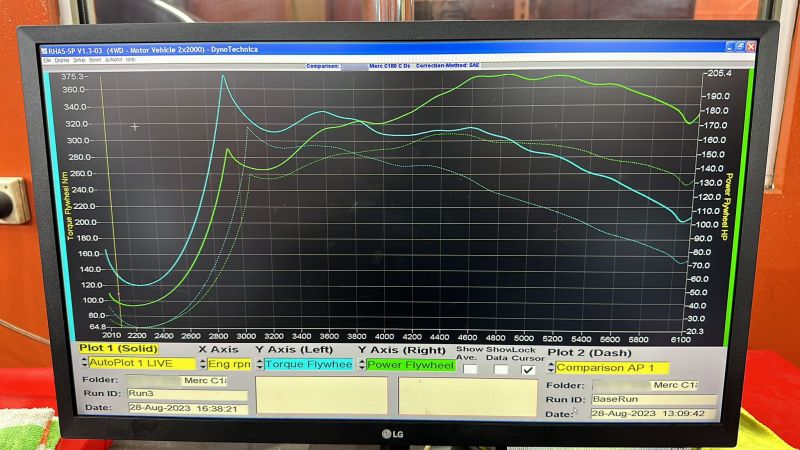Click the stepper beside Comparison AP 1
This screenshot has width=800, height=450.
click(x=551, y=367)
